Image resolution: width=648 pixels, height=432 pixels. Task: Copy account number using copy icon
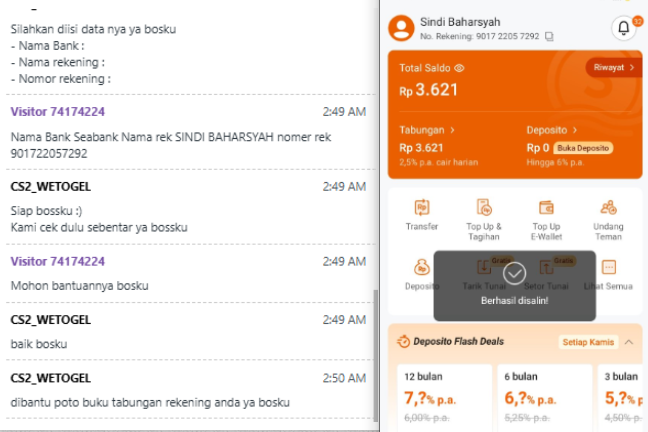549,37
